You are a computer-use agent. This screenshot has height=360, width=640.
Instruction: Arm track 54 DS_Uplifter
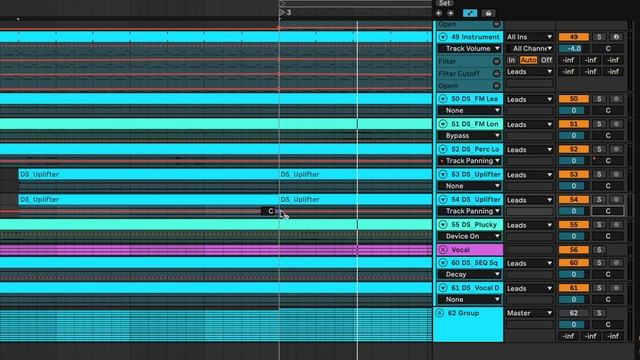point(616,199)
